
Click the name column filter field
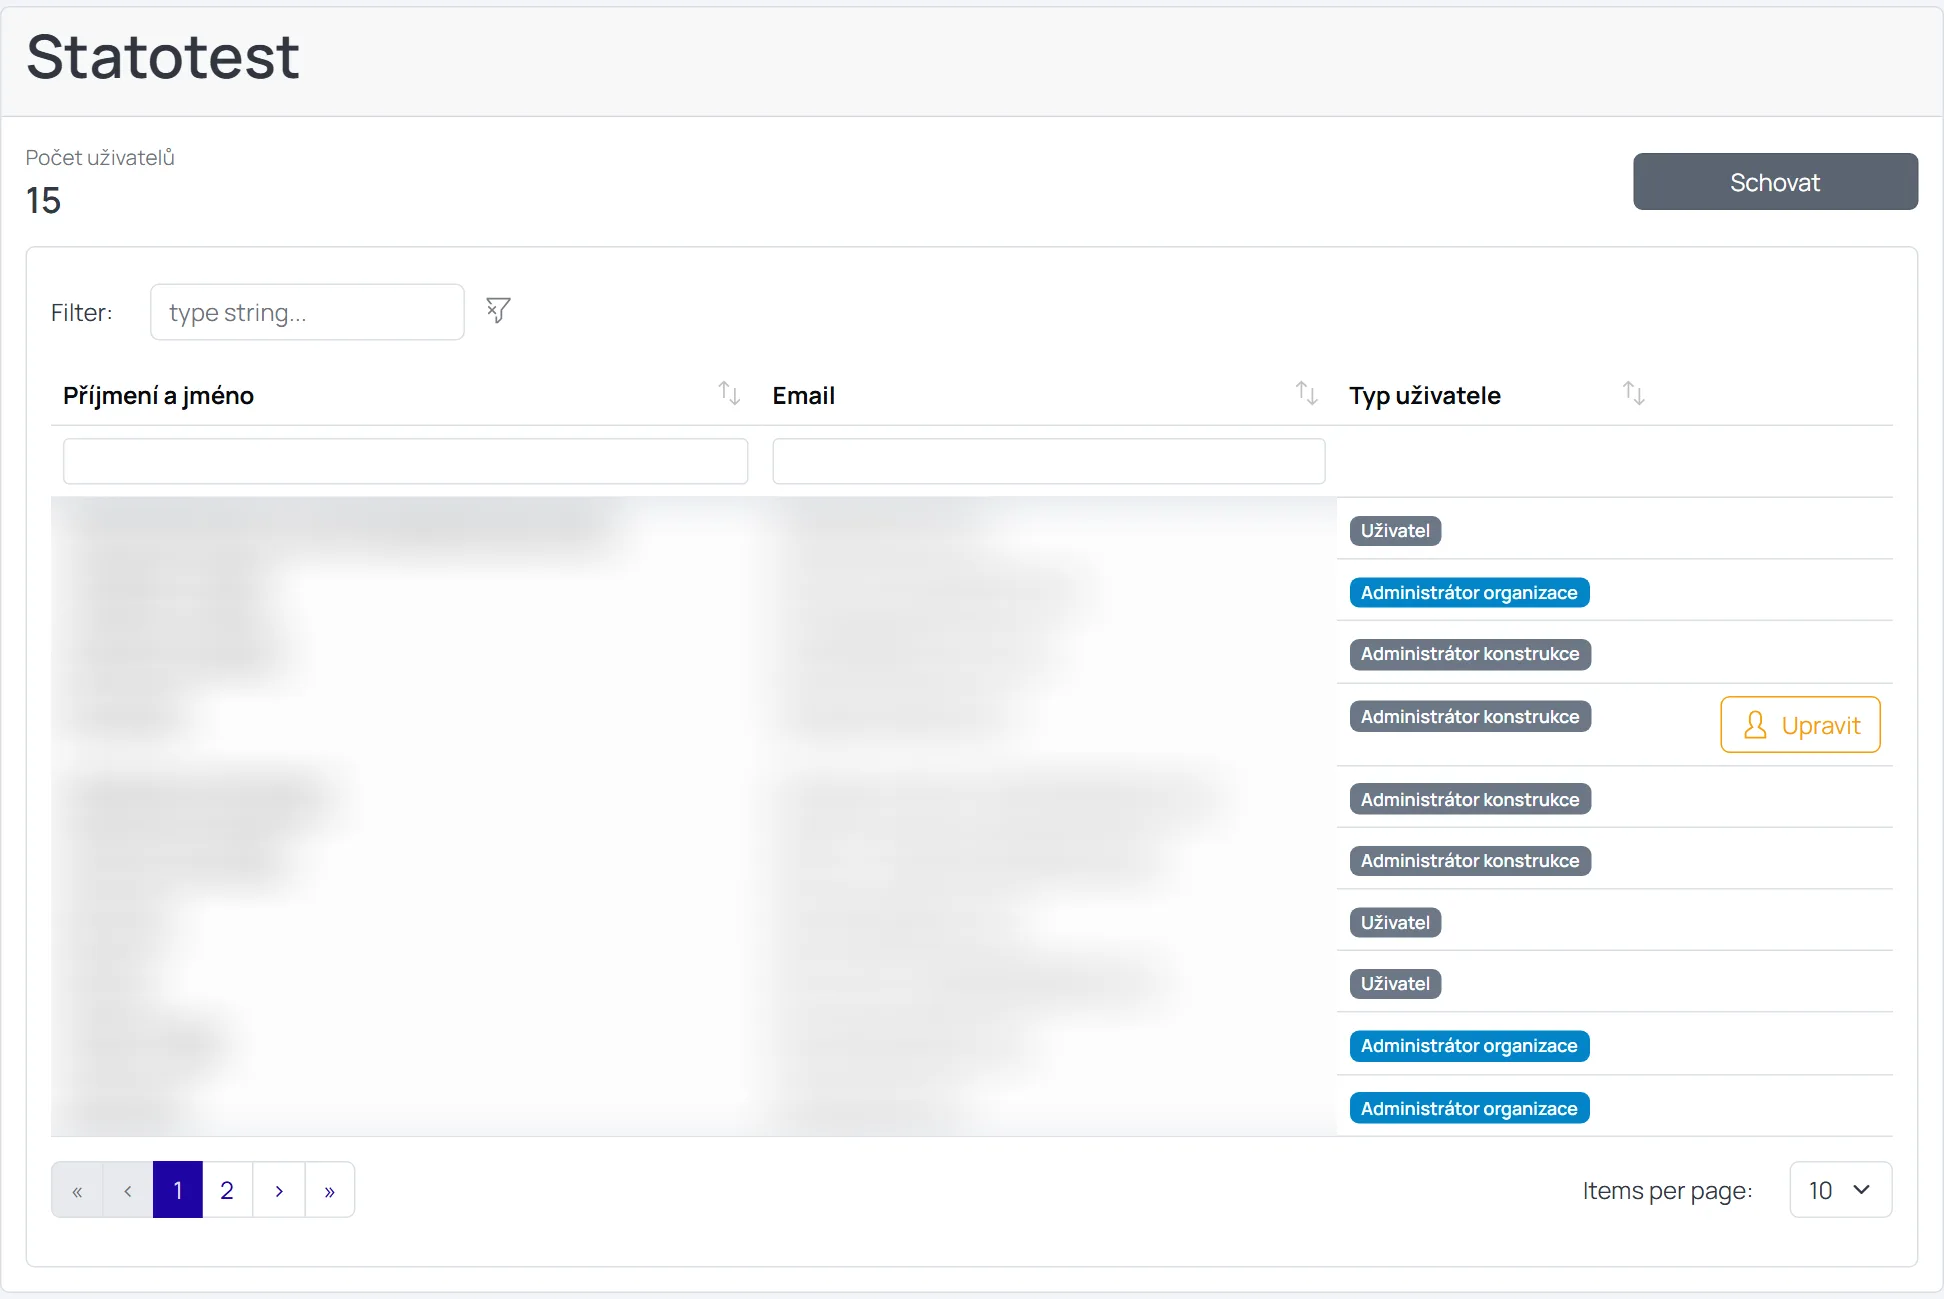point(405,461)
